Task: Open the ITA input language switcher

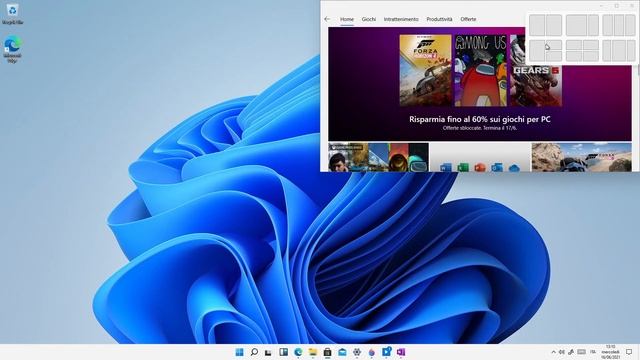Action: pos(593,352)
